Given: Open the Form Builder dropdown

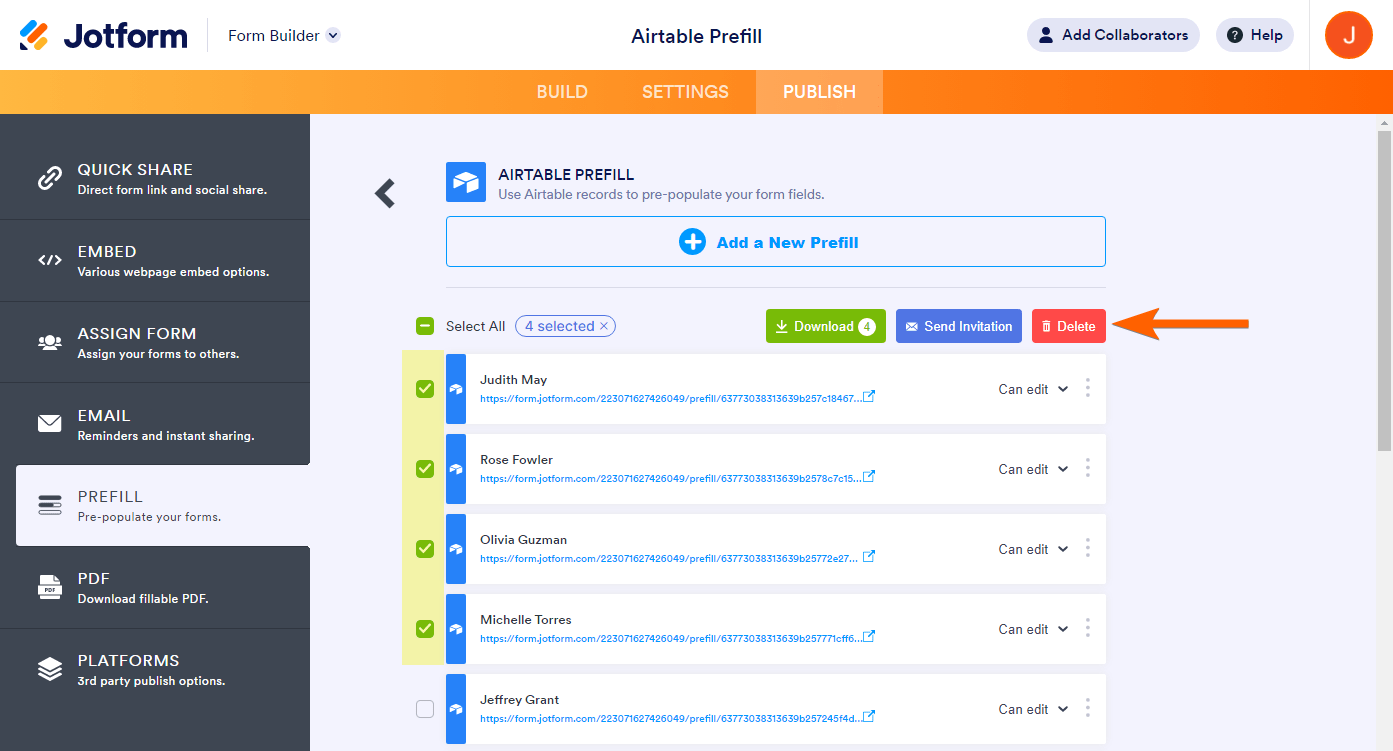Looking at the screenshot, I should [x=284, y=35].
